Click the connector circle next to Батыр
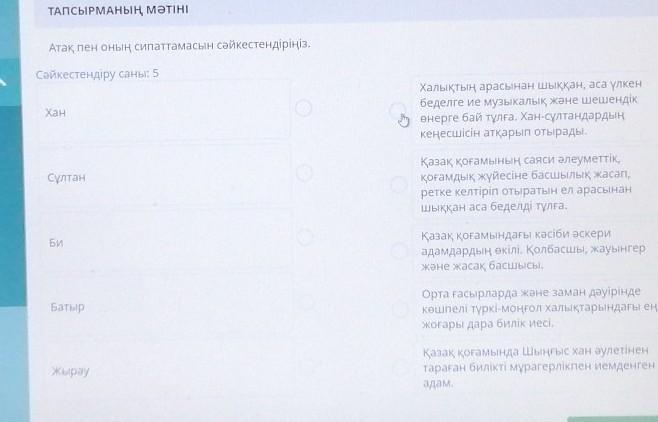 (306, 302)
